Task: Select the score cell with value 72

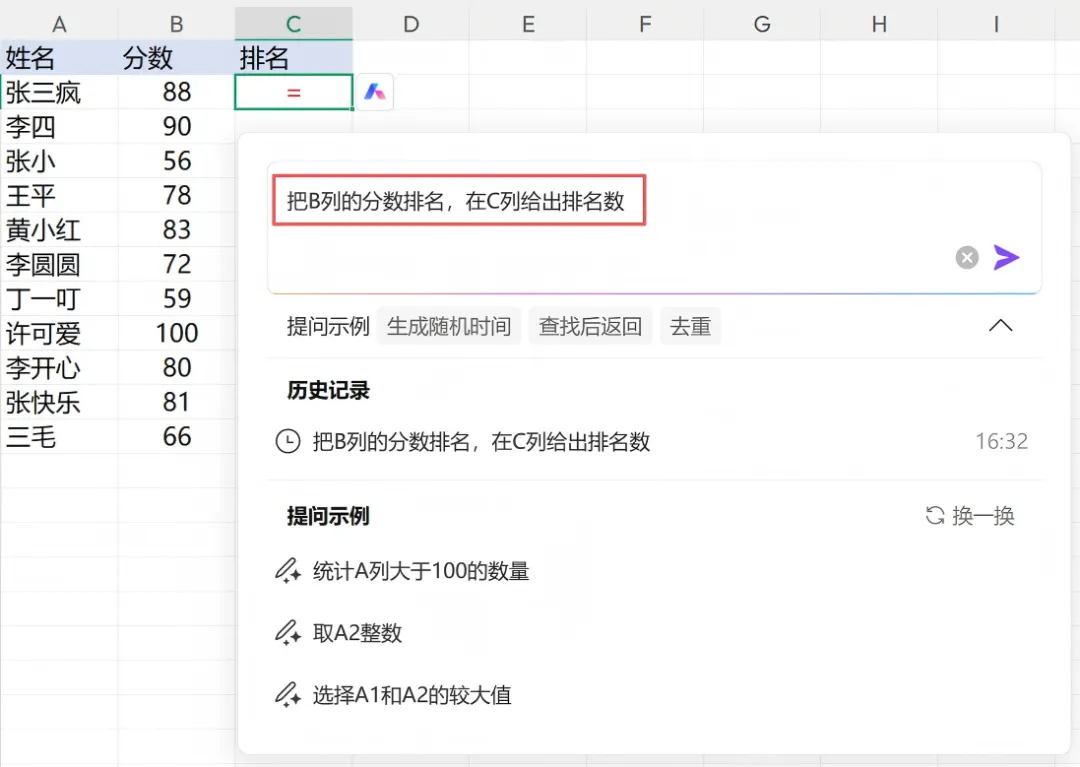Action: tap(176, 264)
